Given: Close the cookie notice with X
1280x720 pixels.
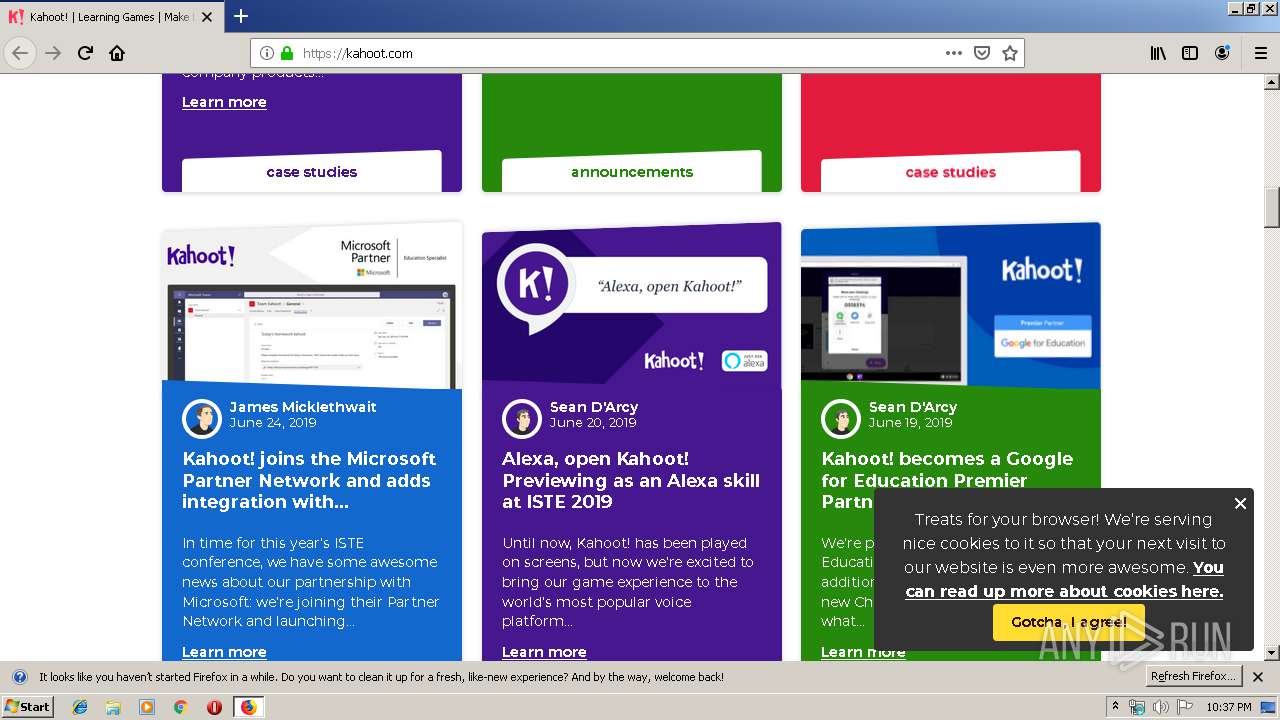Looking at the screenshot, I should (1240, 503).
